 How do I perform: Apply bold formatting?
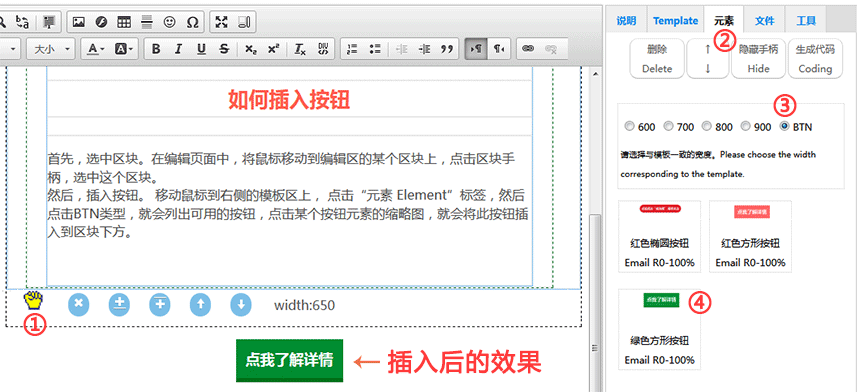pos(156,49)
